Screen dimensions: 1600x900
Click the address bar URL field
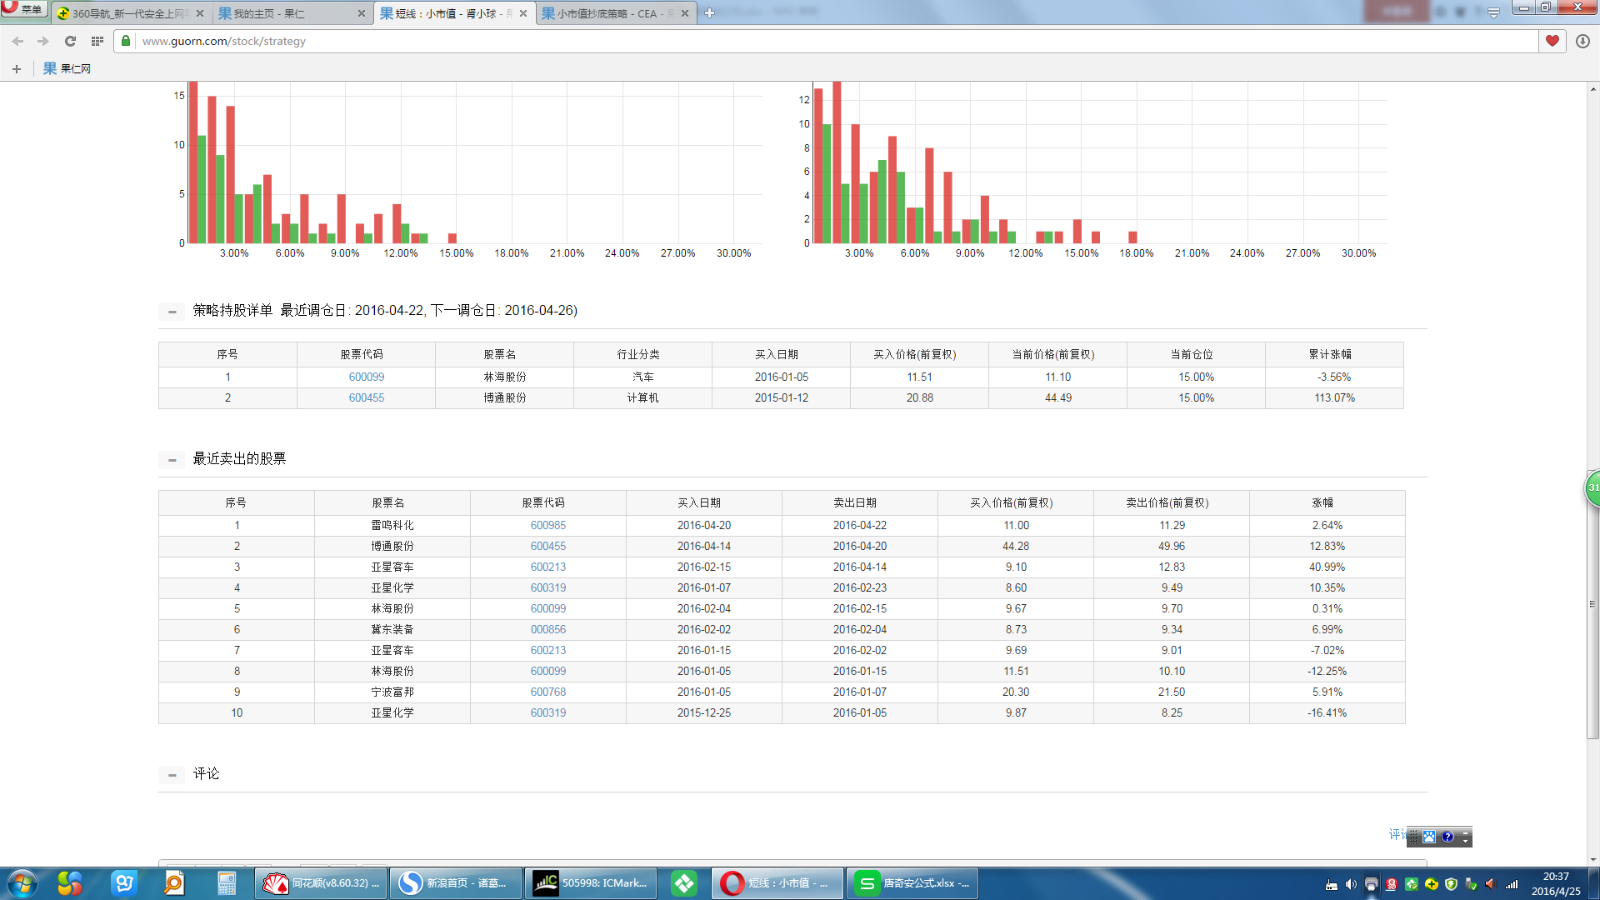pos(800,41)
